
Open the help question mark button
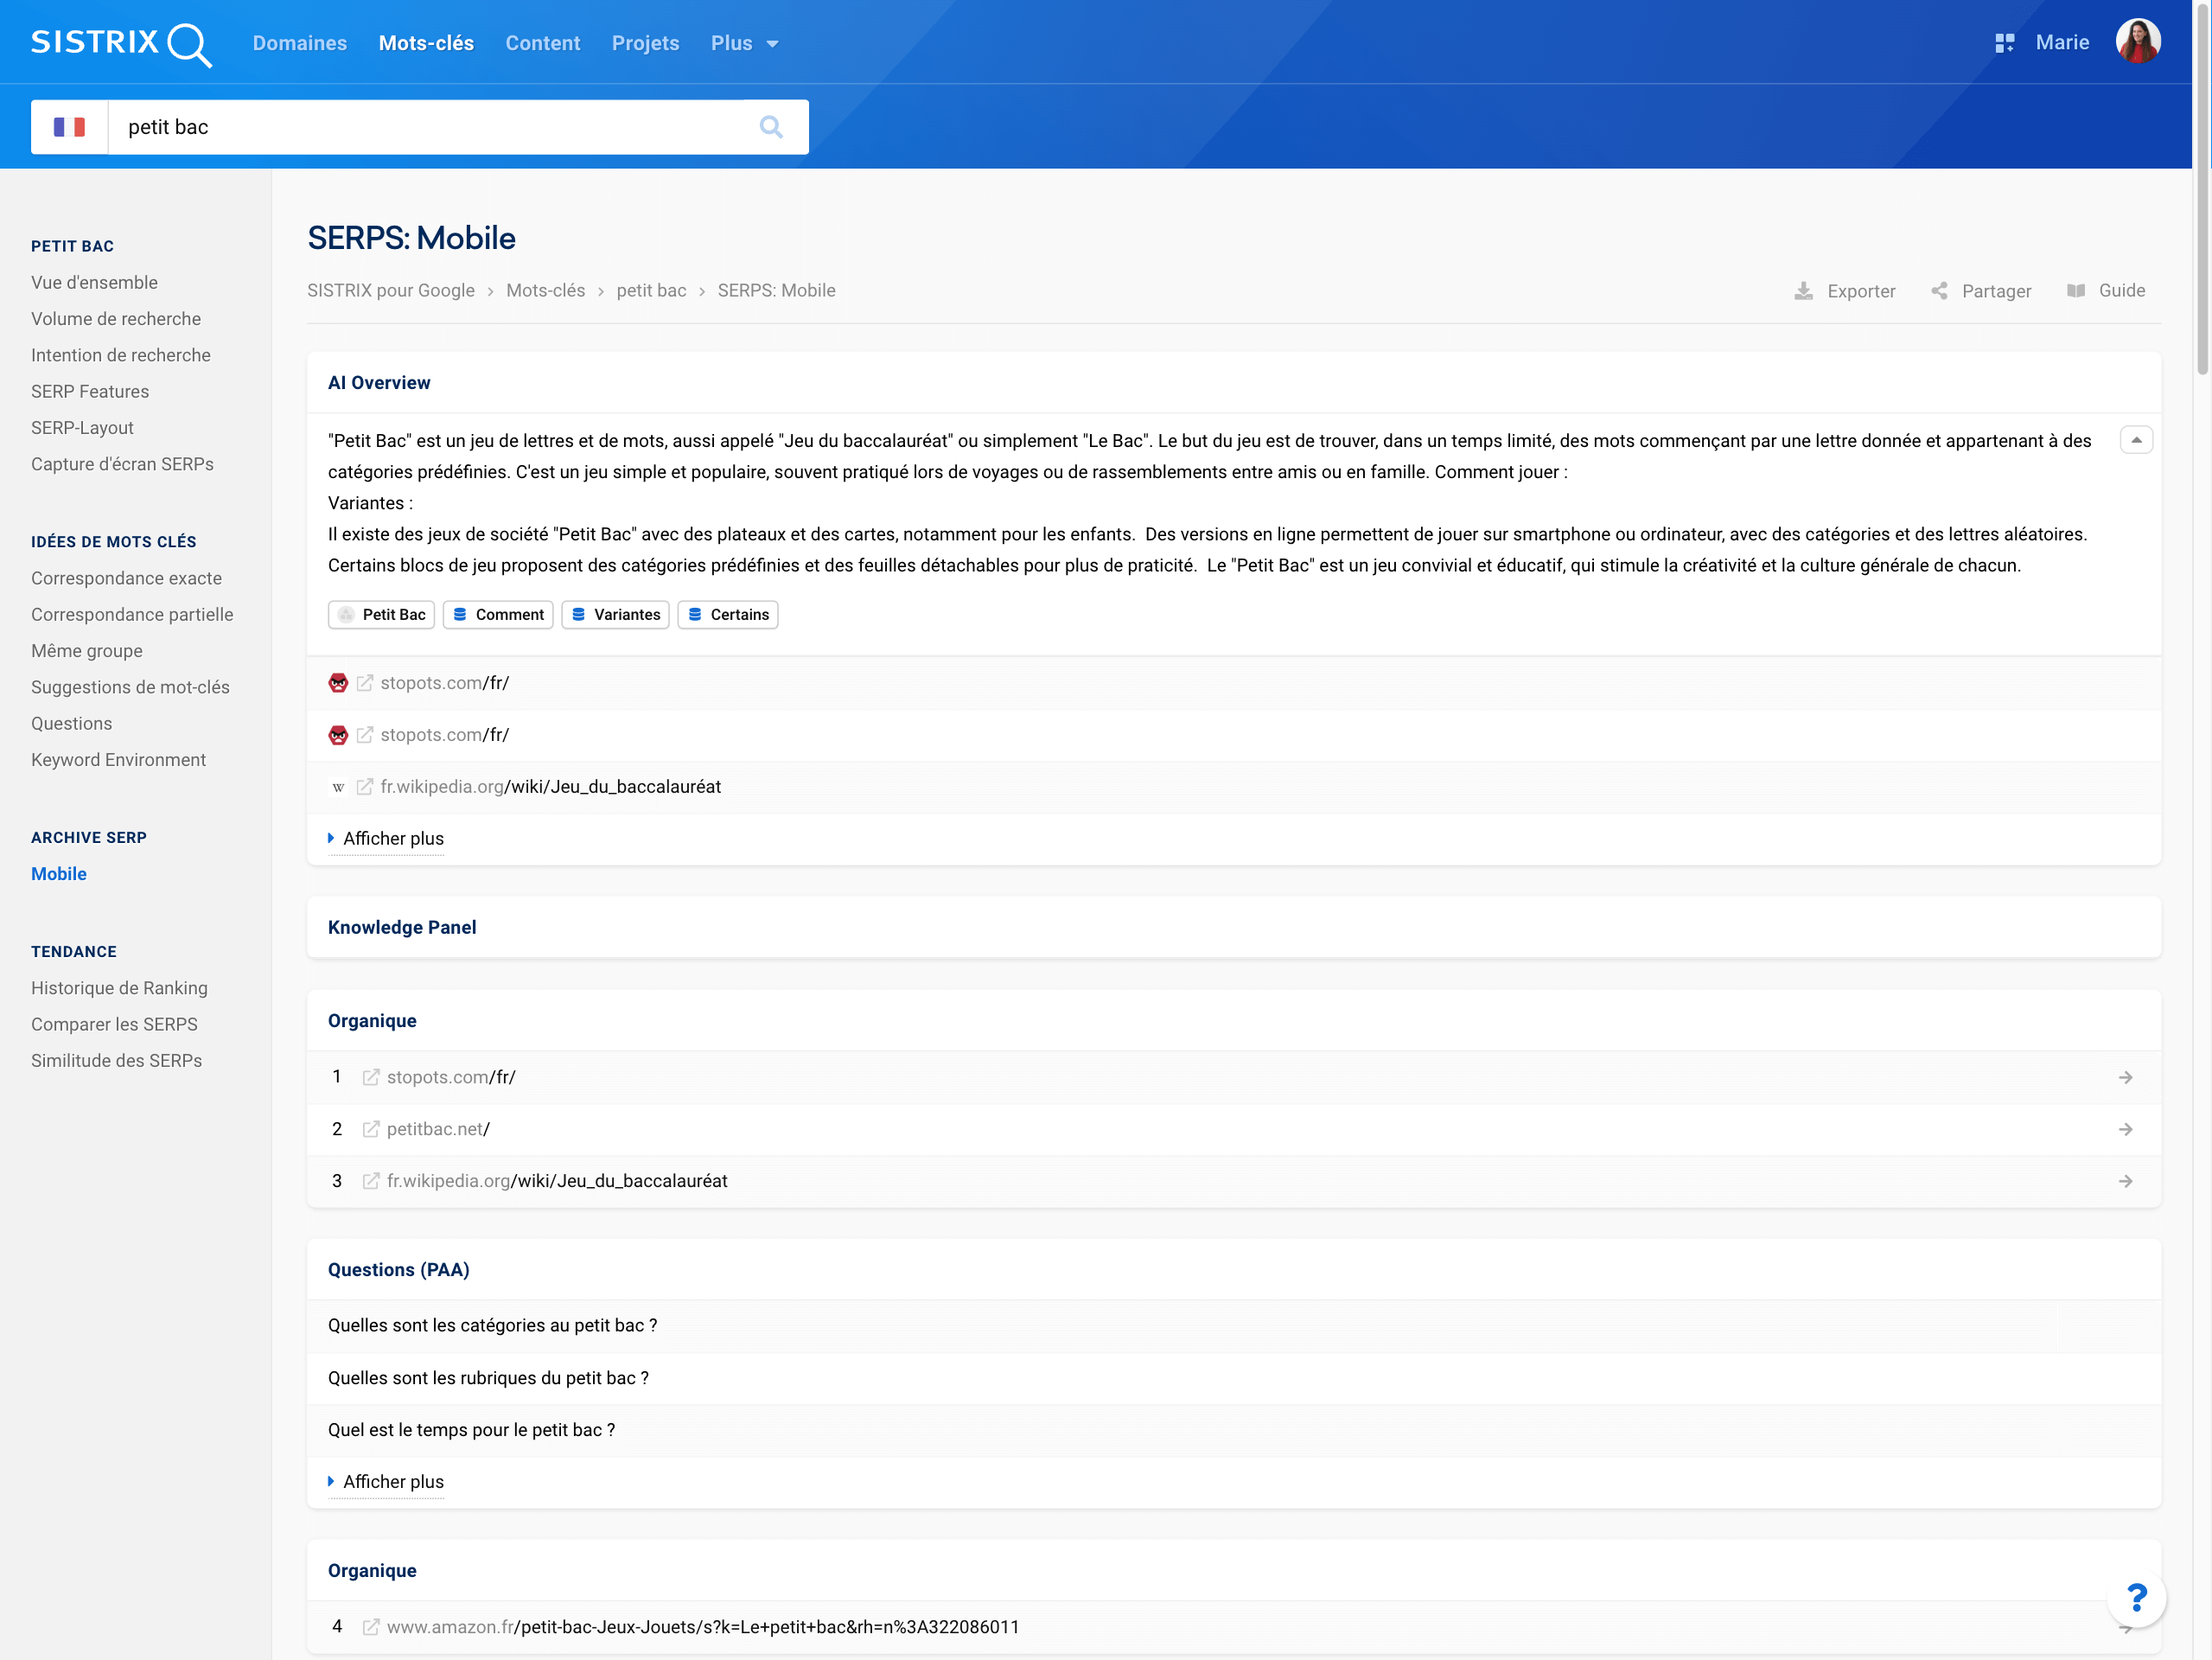2136,1598
